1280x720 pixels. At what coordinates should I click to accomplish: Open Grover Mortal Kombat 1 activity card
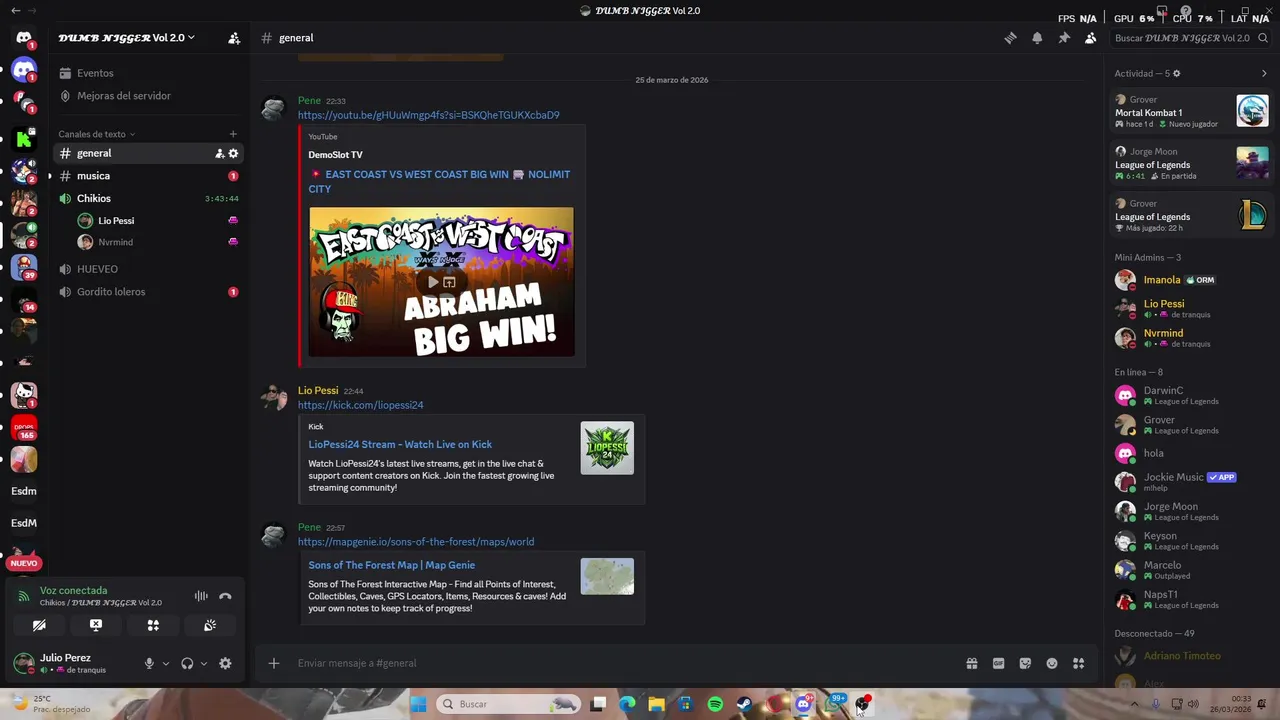[1192, 111]
